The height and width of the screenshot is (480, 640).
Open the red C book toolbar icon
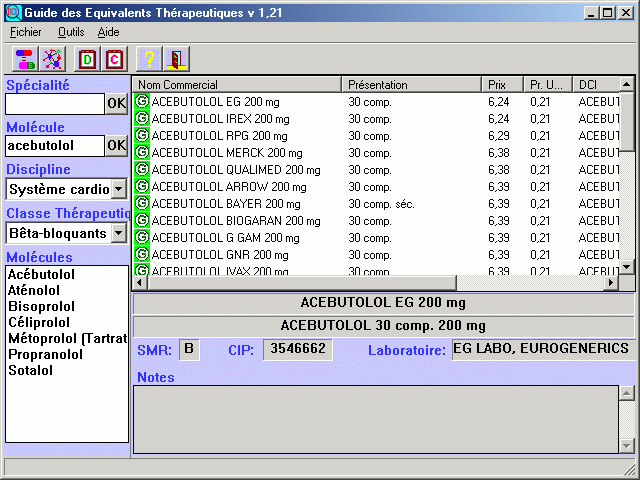tap(115, 59)
